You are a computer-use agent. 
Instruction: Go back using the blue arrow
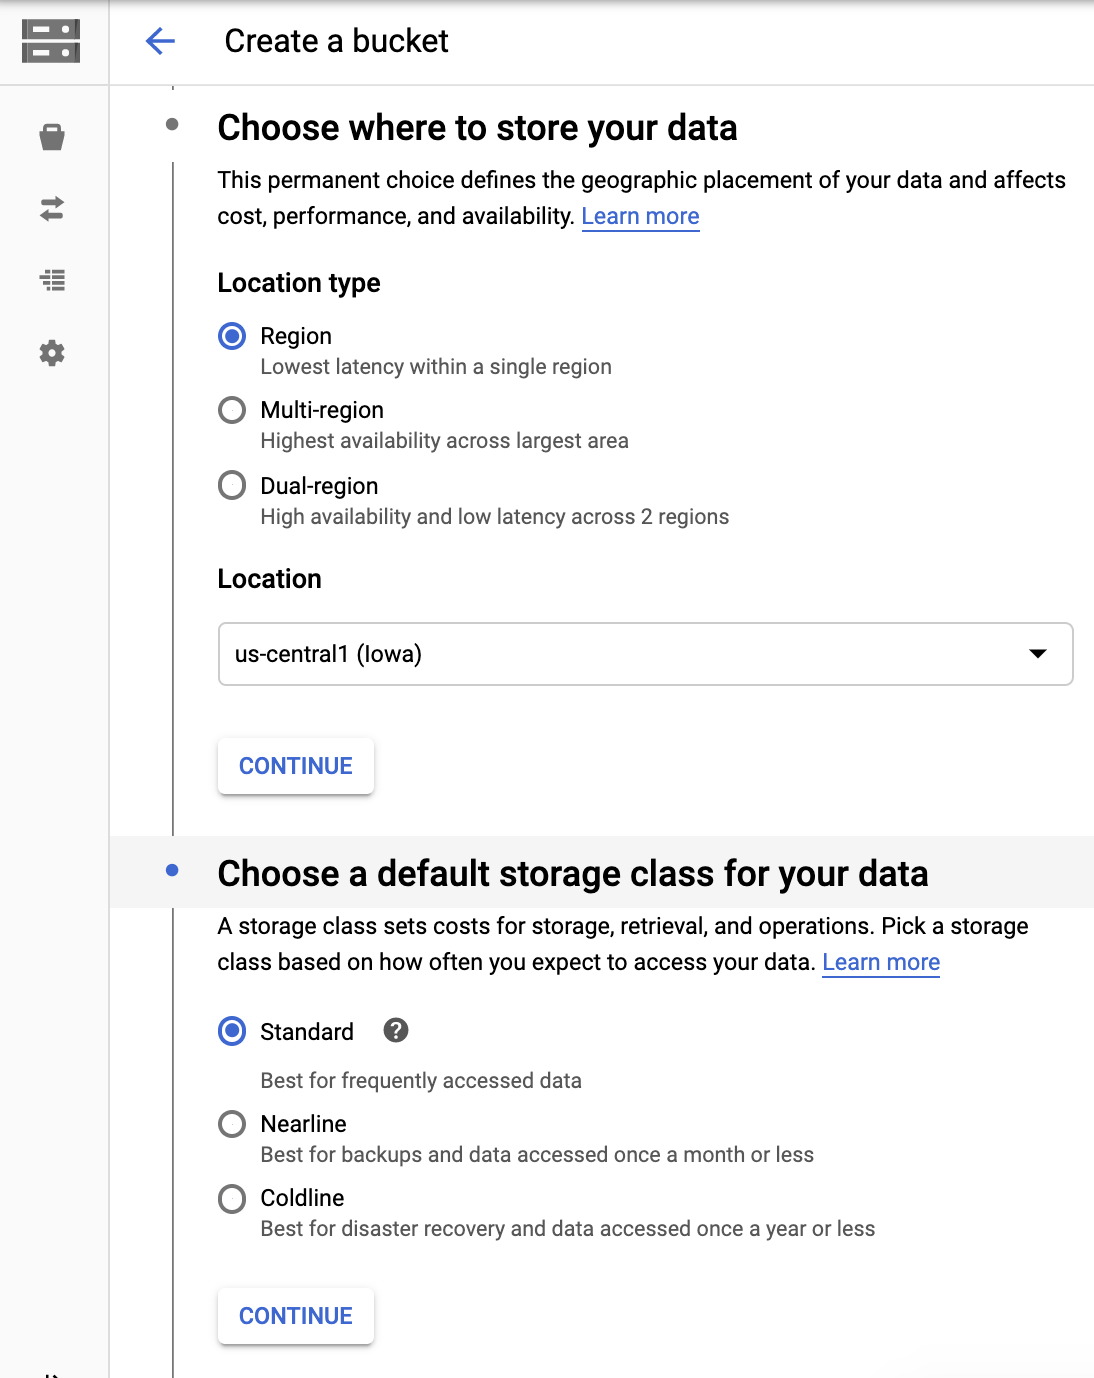(x=160, y=41)
